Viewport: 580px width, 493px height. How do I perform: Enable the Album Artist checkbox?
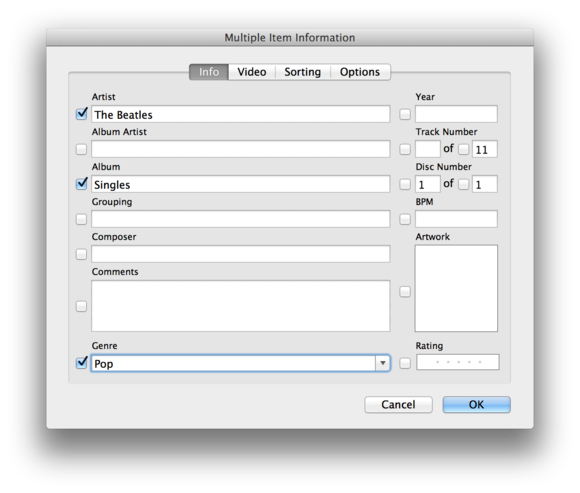pyautogui.click(x=81, y=149)
